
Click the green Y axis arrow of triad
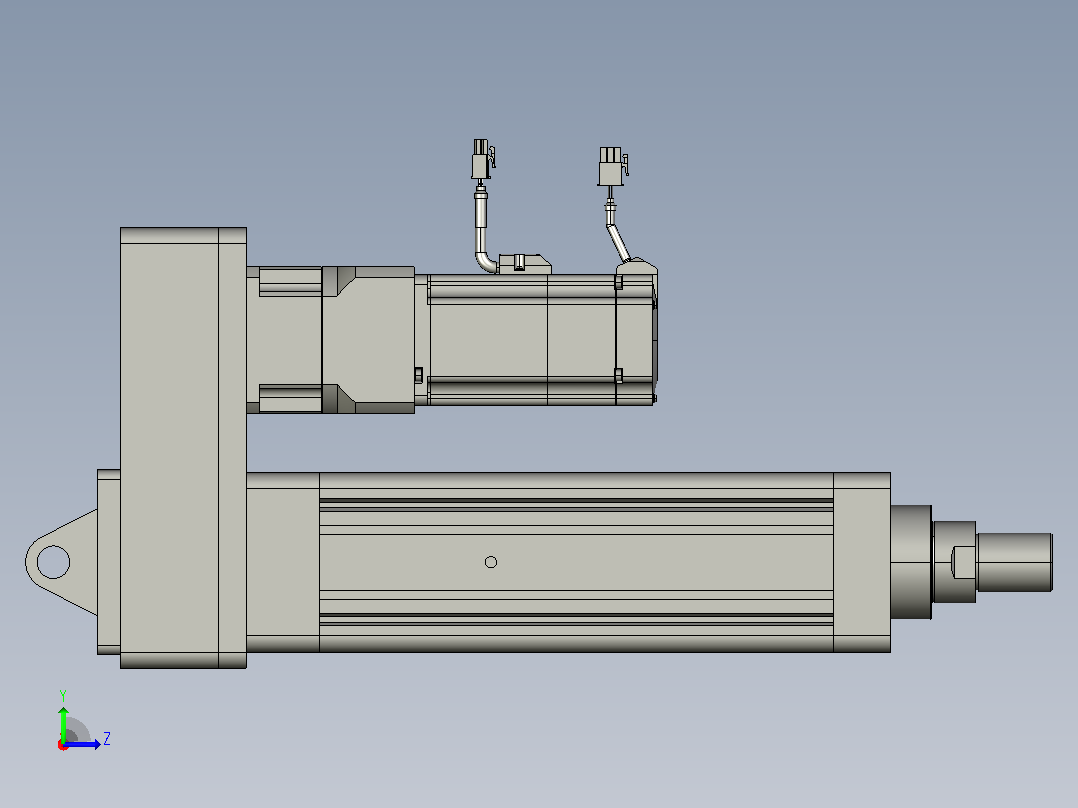[63, 723]
